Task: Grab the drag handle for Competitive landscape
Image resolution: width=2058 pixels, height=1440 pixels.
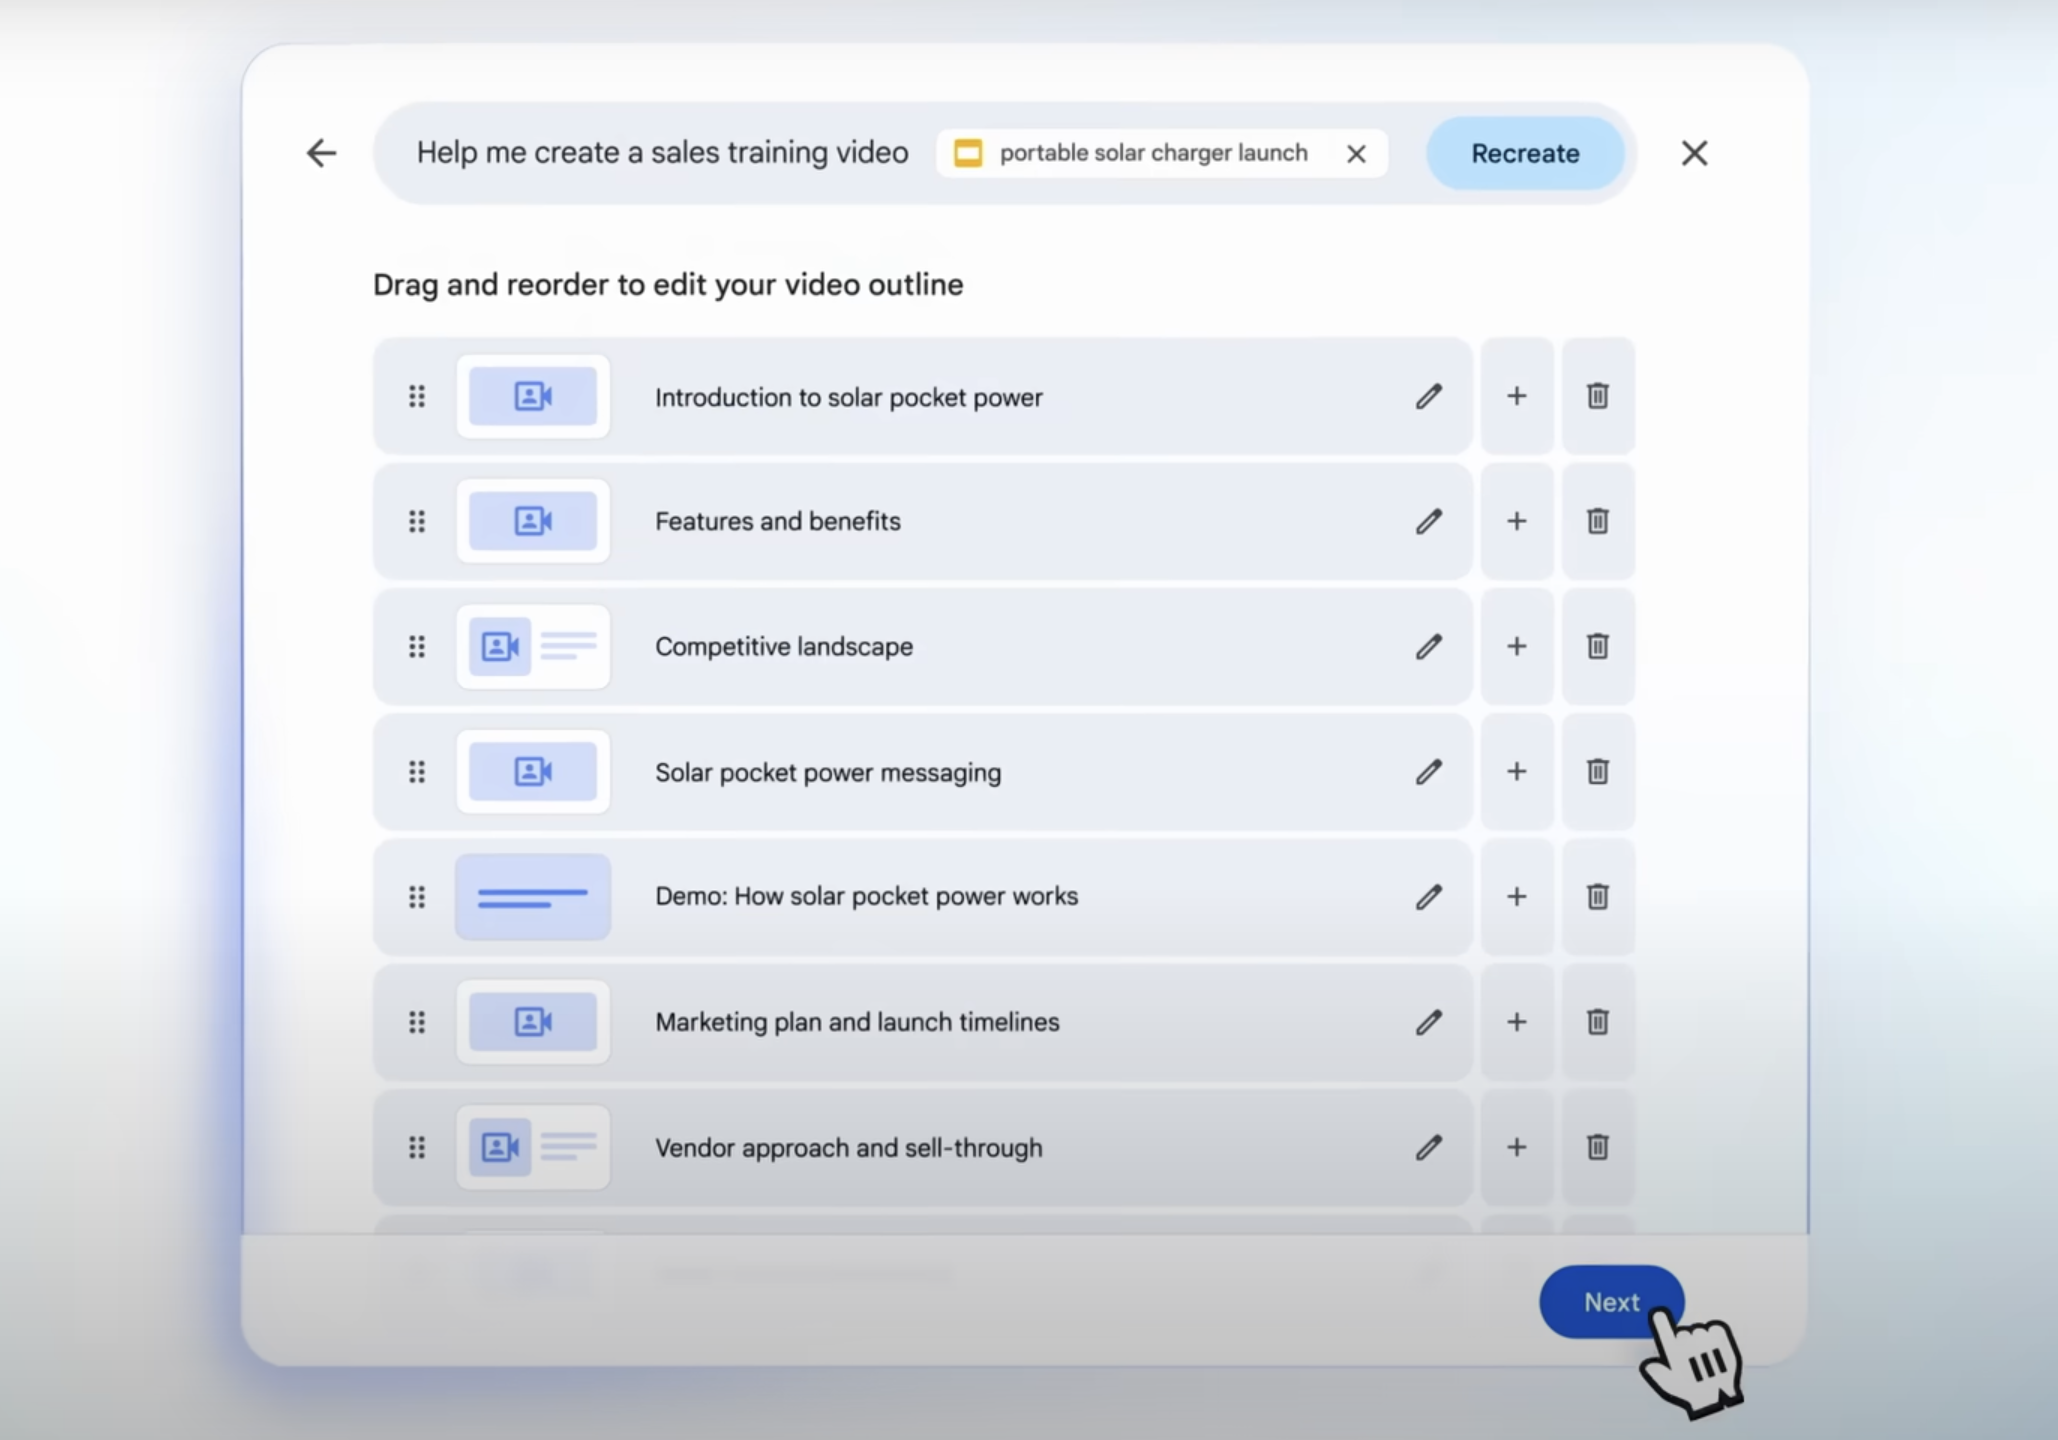Action: coord(417,647)
